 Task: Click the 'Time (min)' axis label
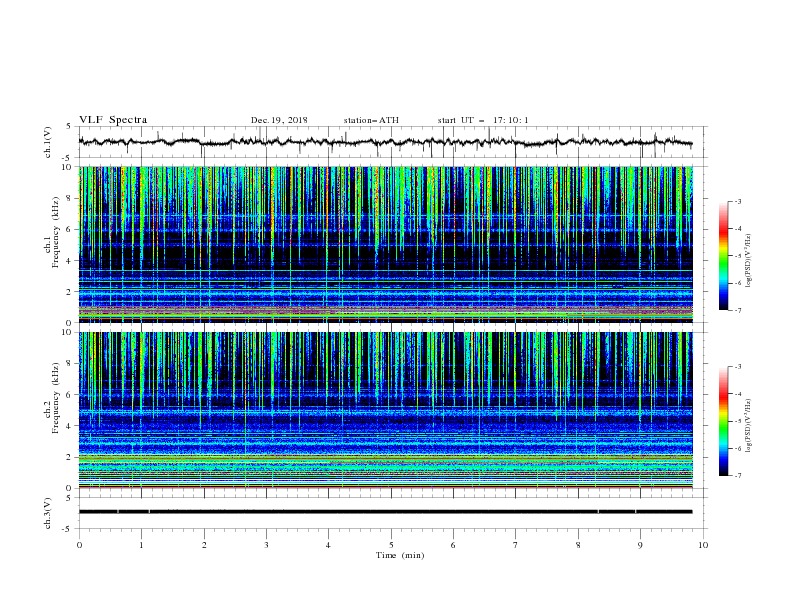tap(400, 555)
